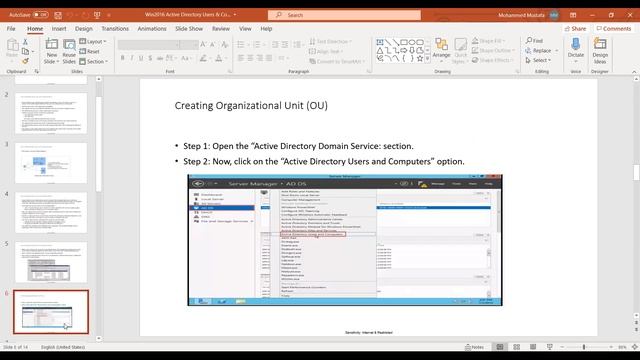The image size is (640, 360).
Task: Select slide 4 thumbnail
Action: click(51, 213)
